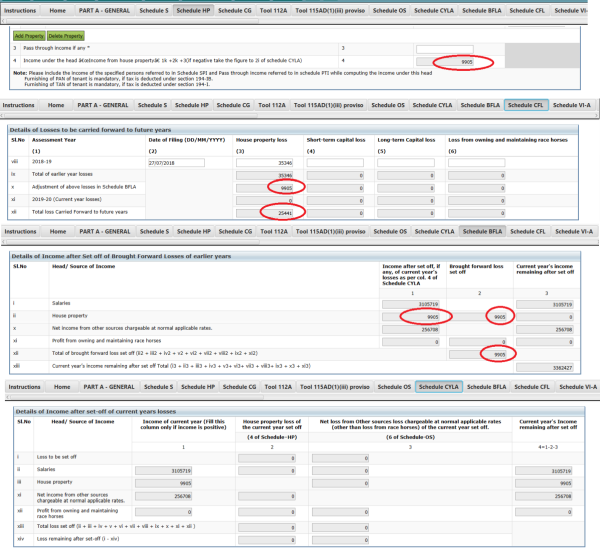Select the highlighted Schedule BFLA tab

[x=482, y=232]
